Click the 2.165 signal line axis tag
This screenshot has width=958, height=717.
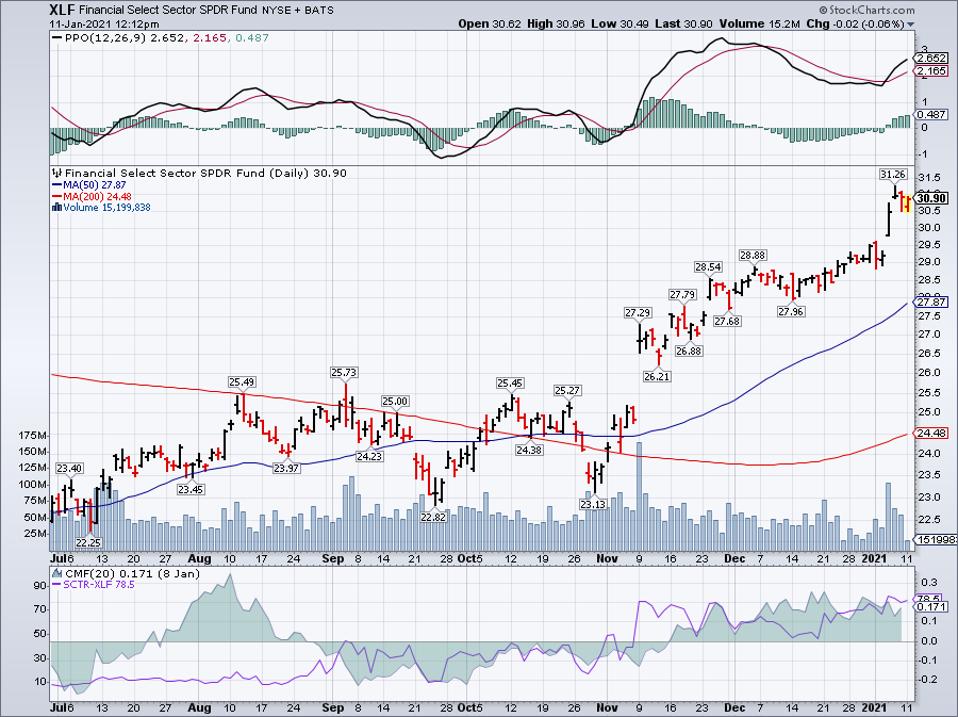pyautogui.click(x=931, y=71)
